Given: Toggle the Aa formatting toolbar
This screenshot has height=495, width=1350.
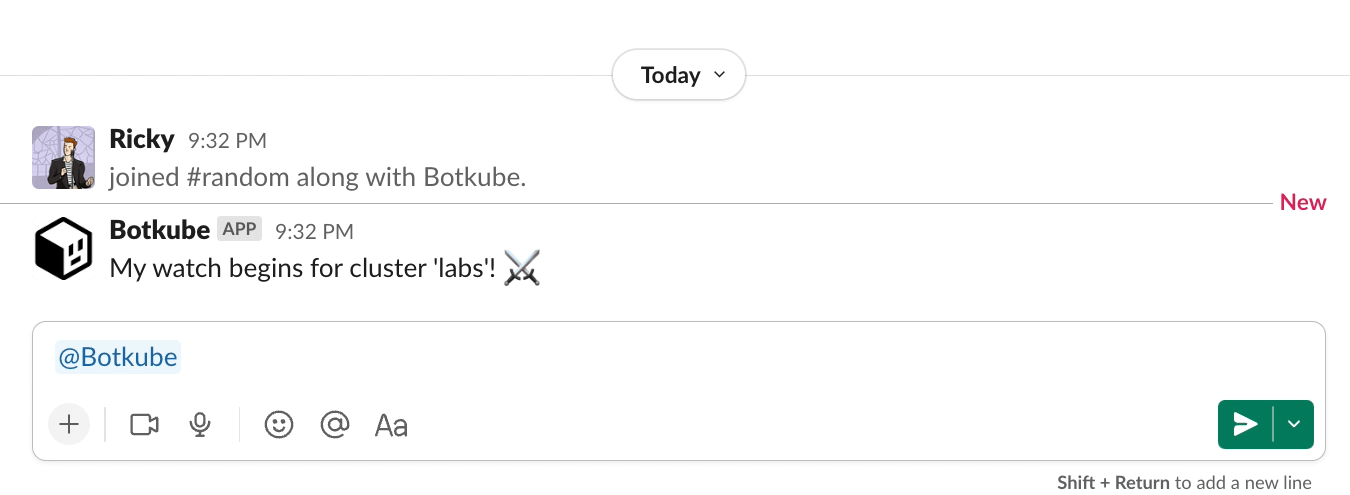Looking at the screenshot, I should pos(391,425).
